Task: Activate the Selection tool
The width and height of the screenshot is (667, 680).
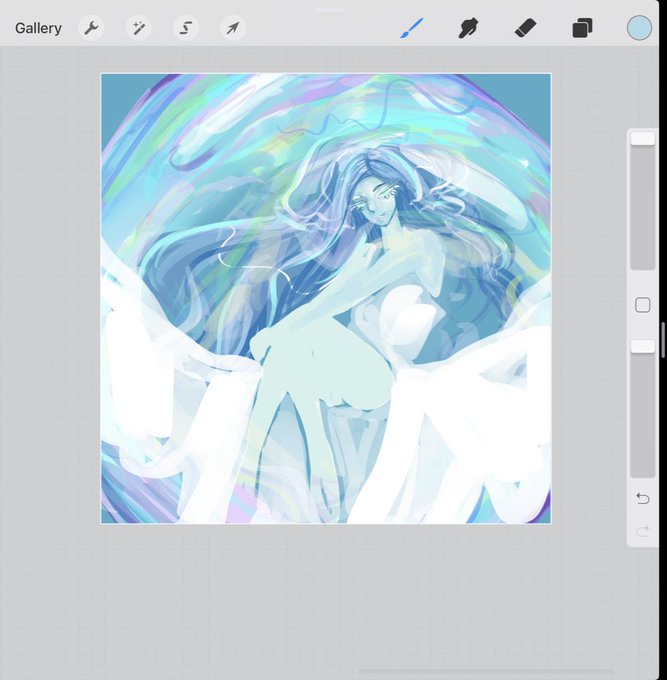Action: tap(186, 28)
